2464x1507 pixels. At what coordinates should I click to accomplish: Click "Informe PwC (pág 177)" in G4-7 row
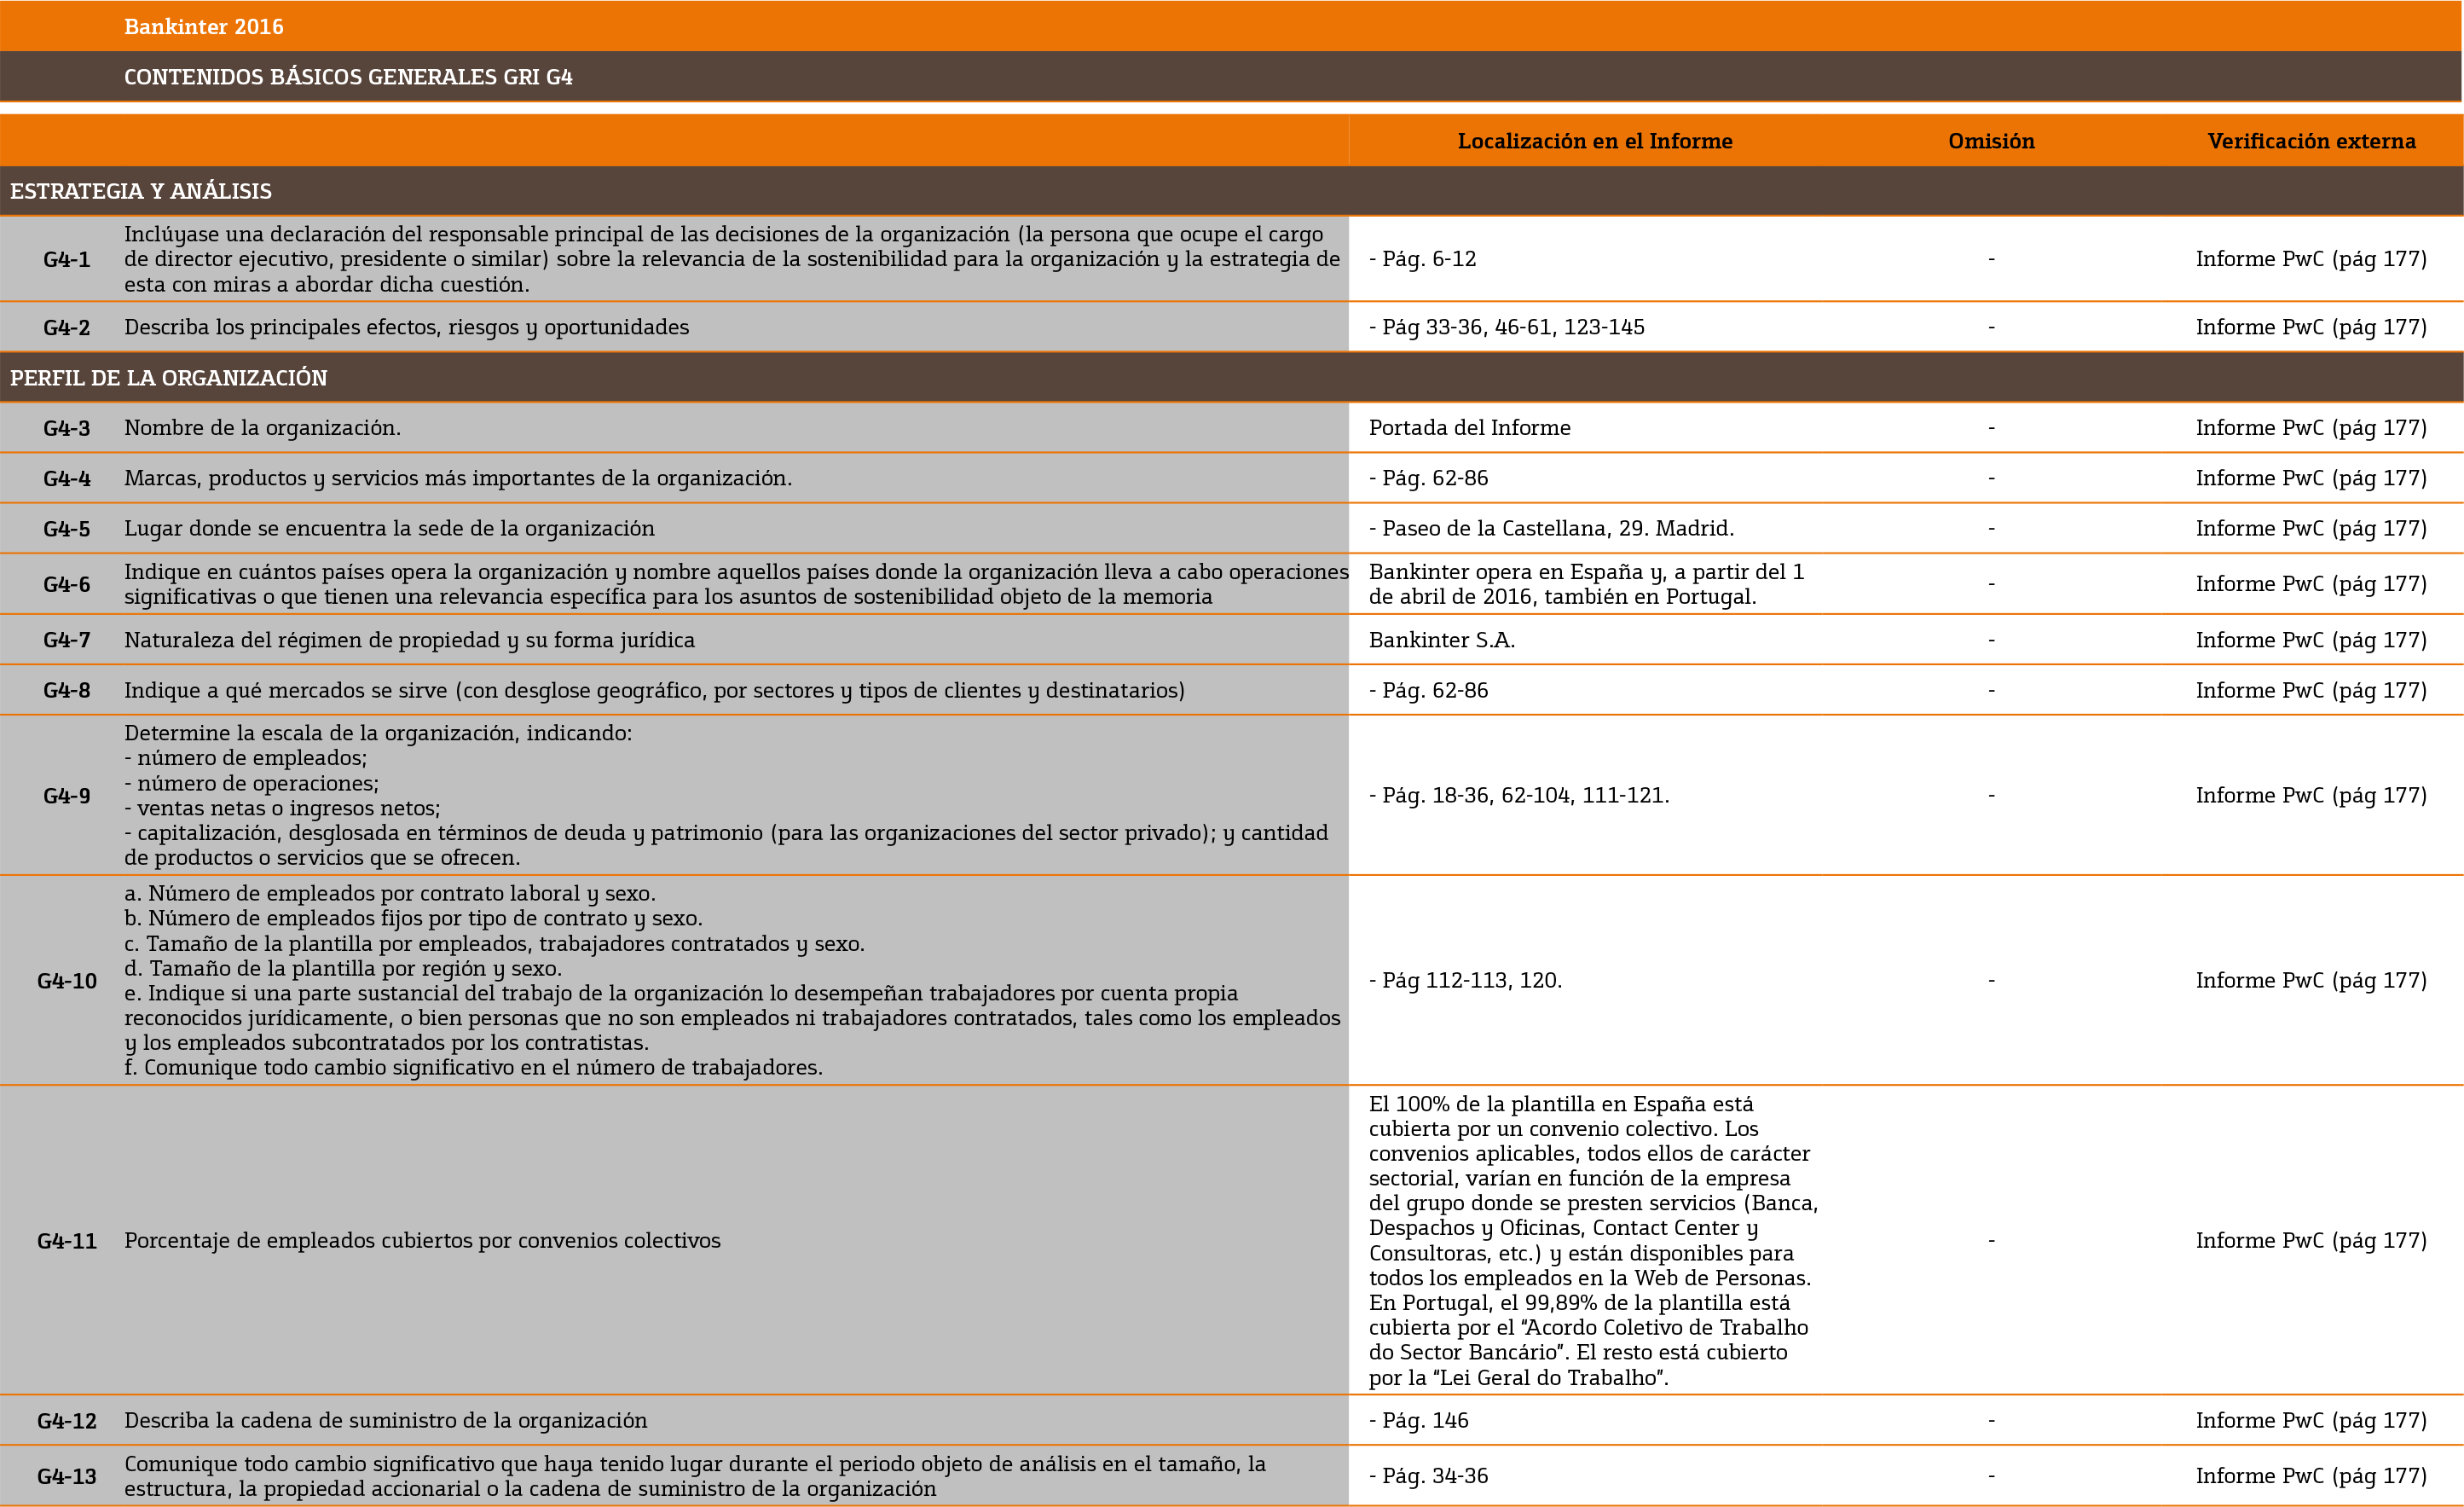[2311, 640]
